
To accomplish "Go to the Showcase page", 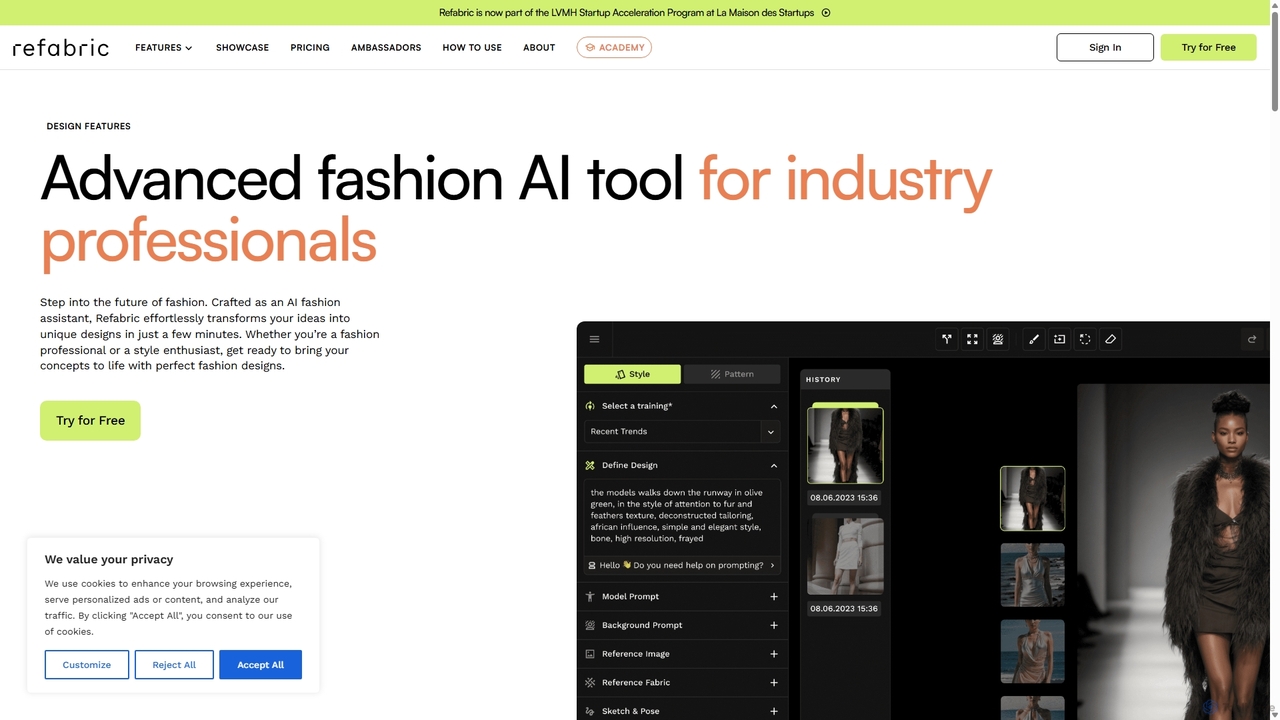I will (242, 47).
